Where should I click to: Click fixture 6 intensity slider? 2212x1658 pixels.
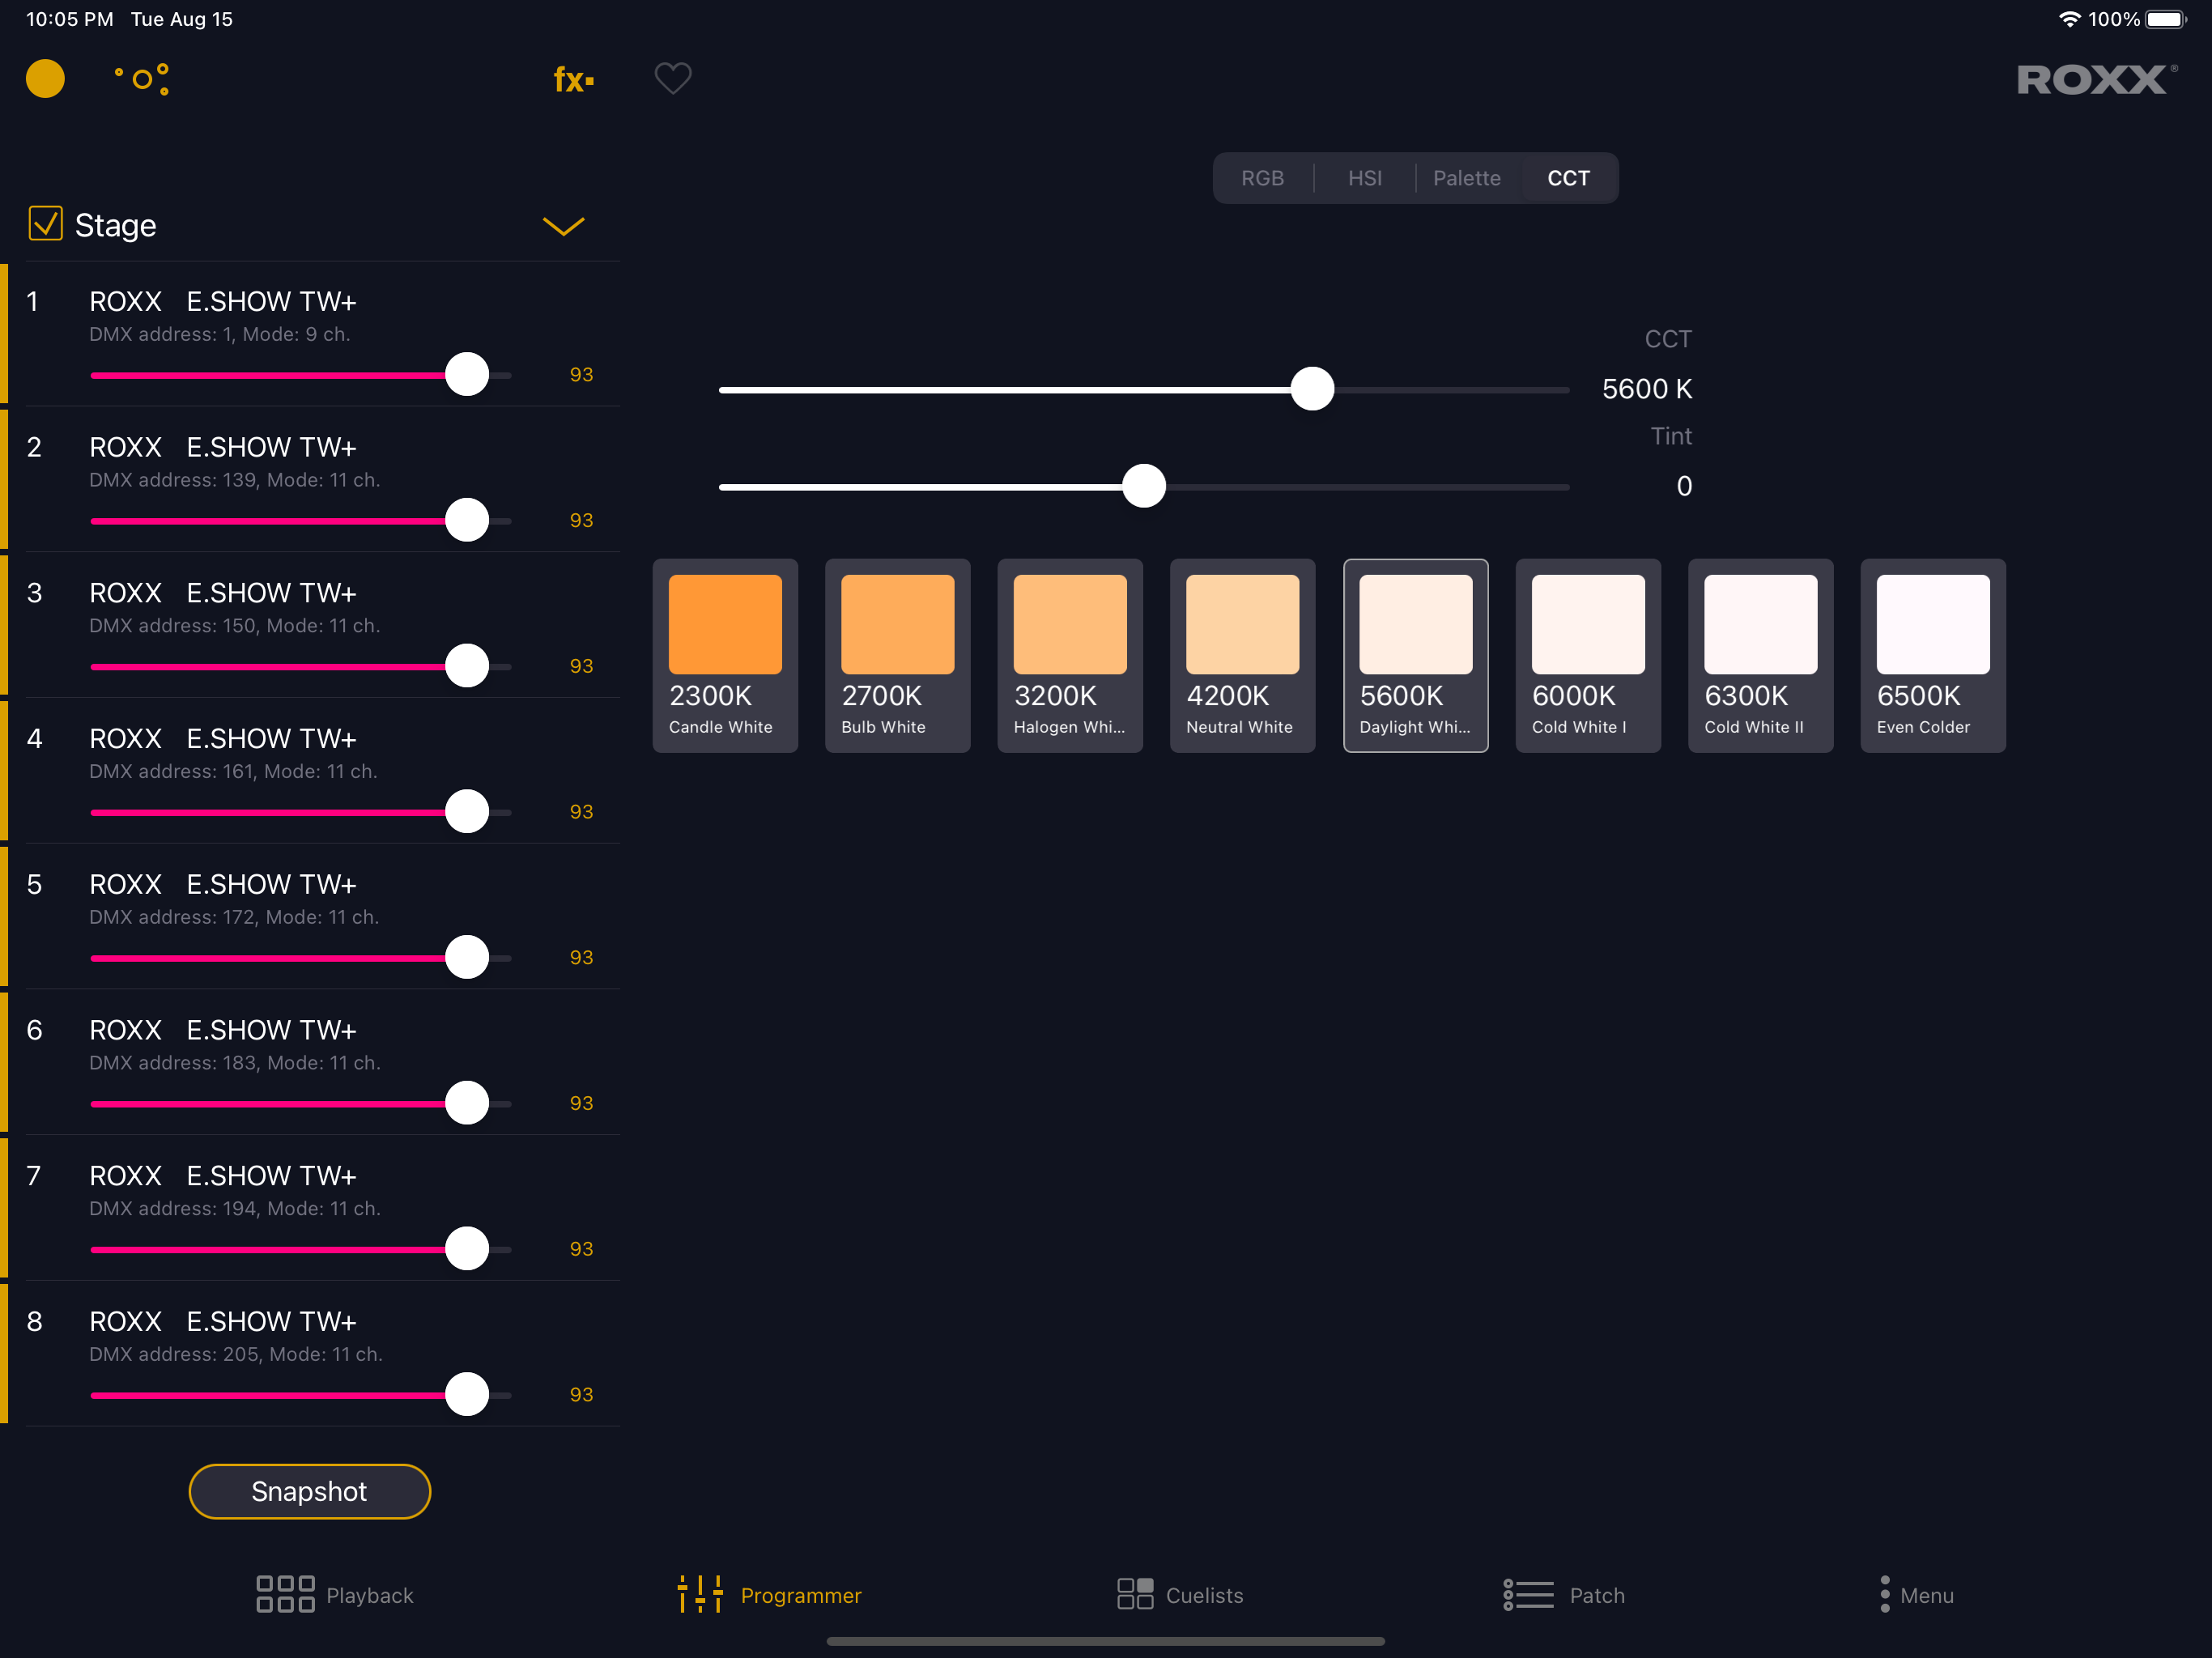301,1103
